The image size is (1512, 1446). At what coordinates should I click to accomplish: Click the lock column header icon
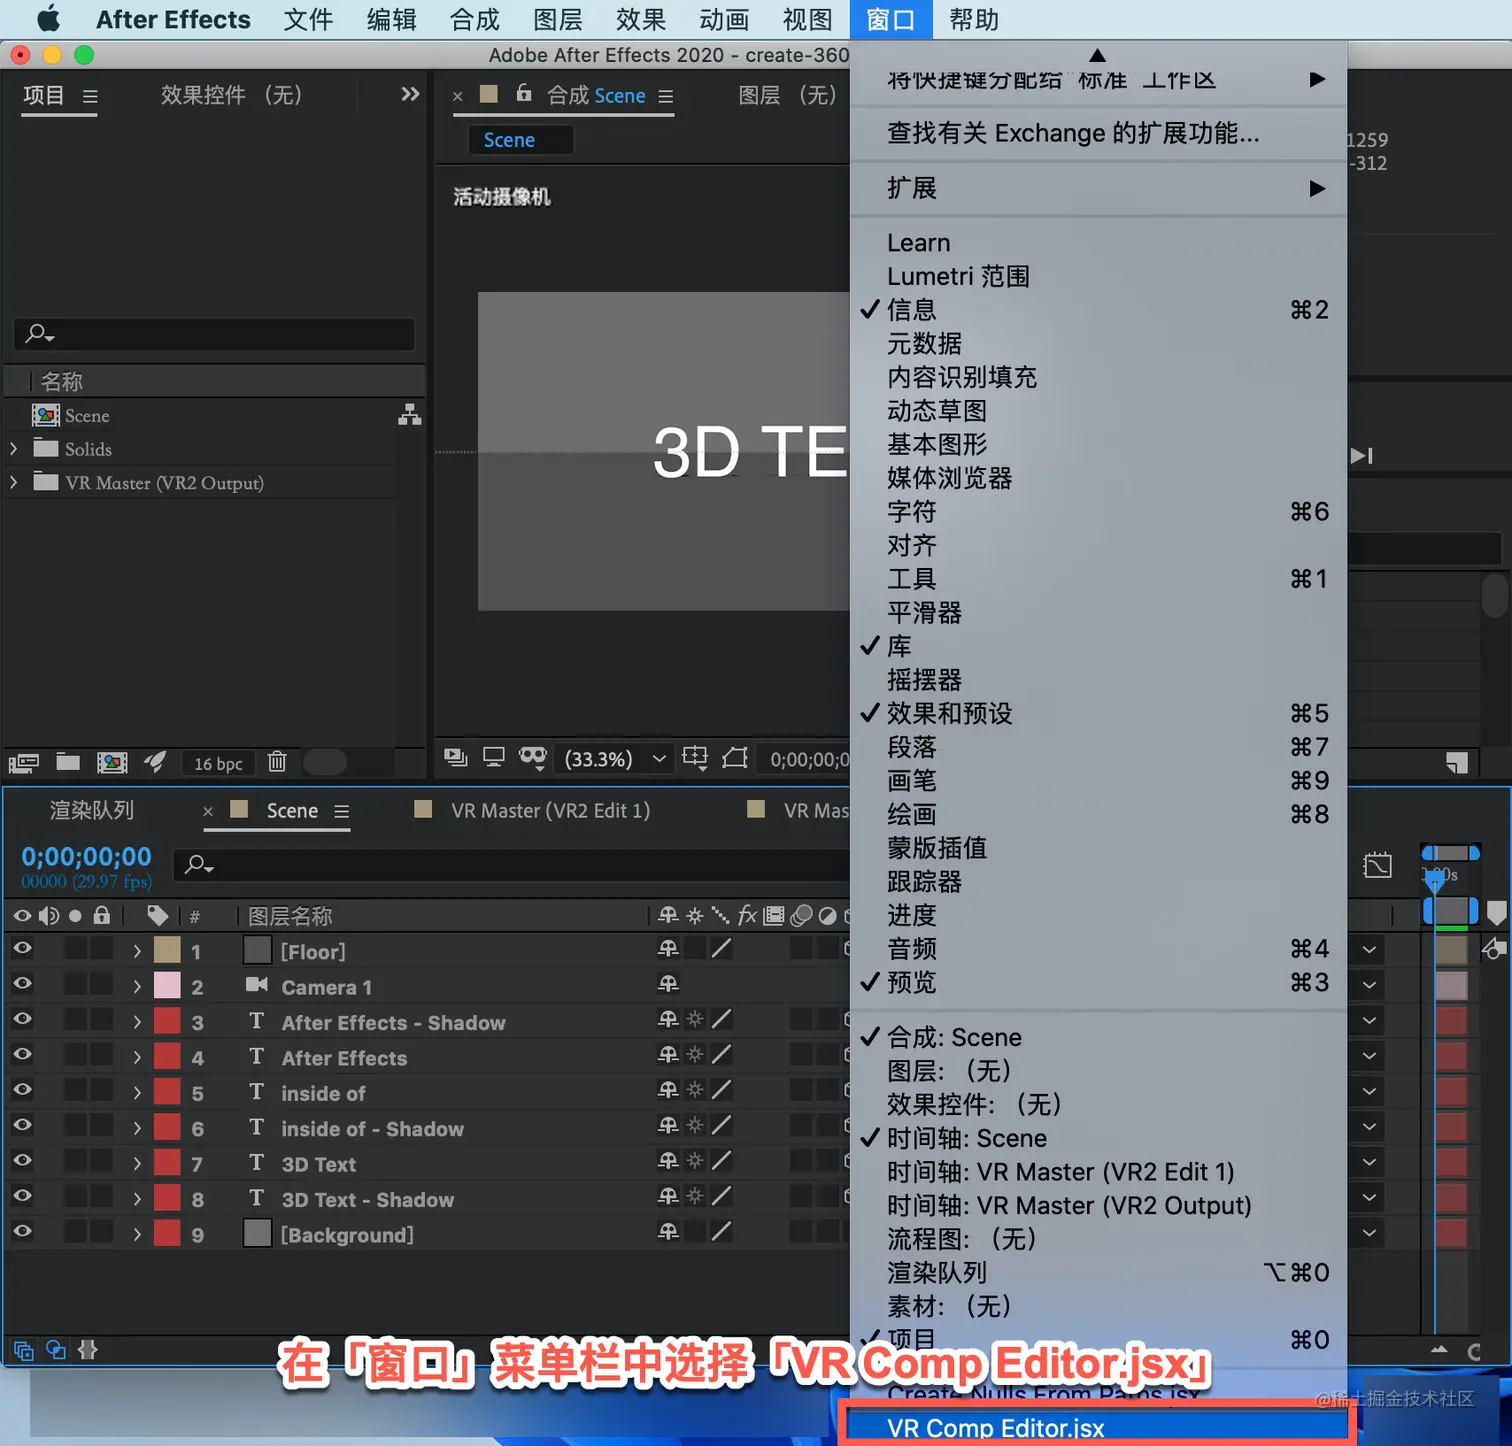(101, 915)
